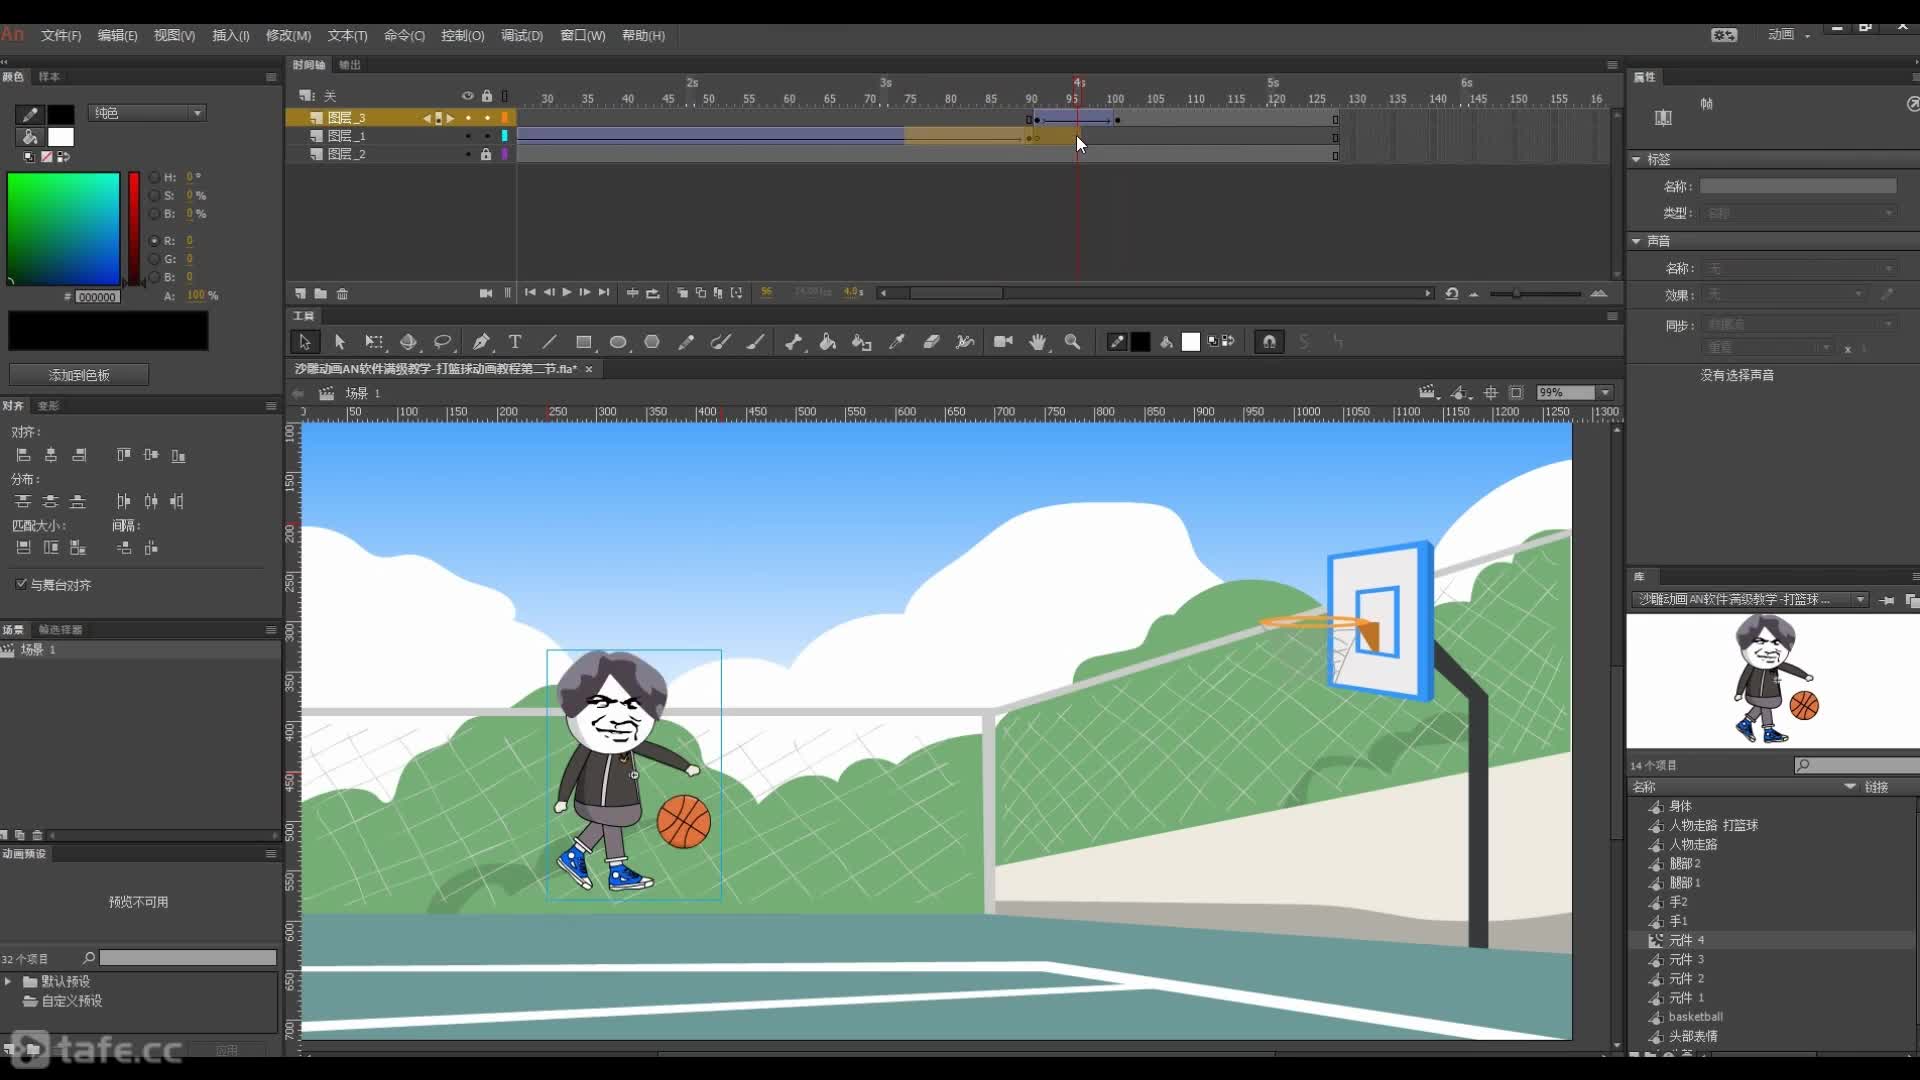Toggle outline color of 图层_3

point(505,118)
